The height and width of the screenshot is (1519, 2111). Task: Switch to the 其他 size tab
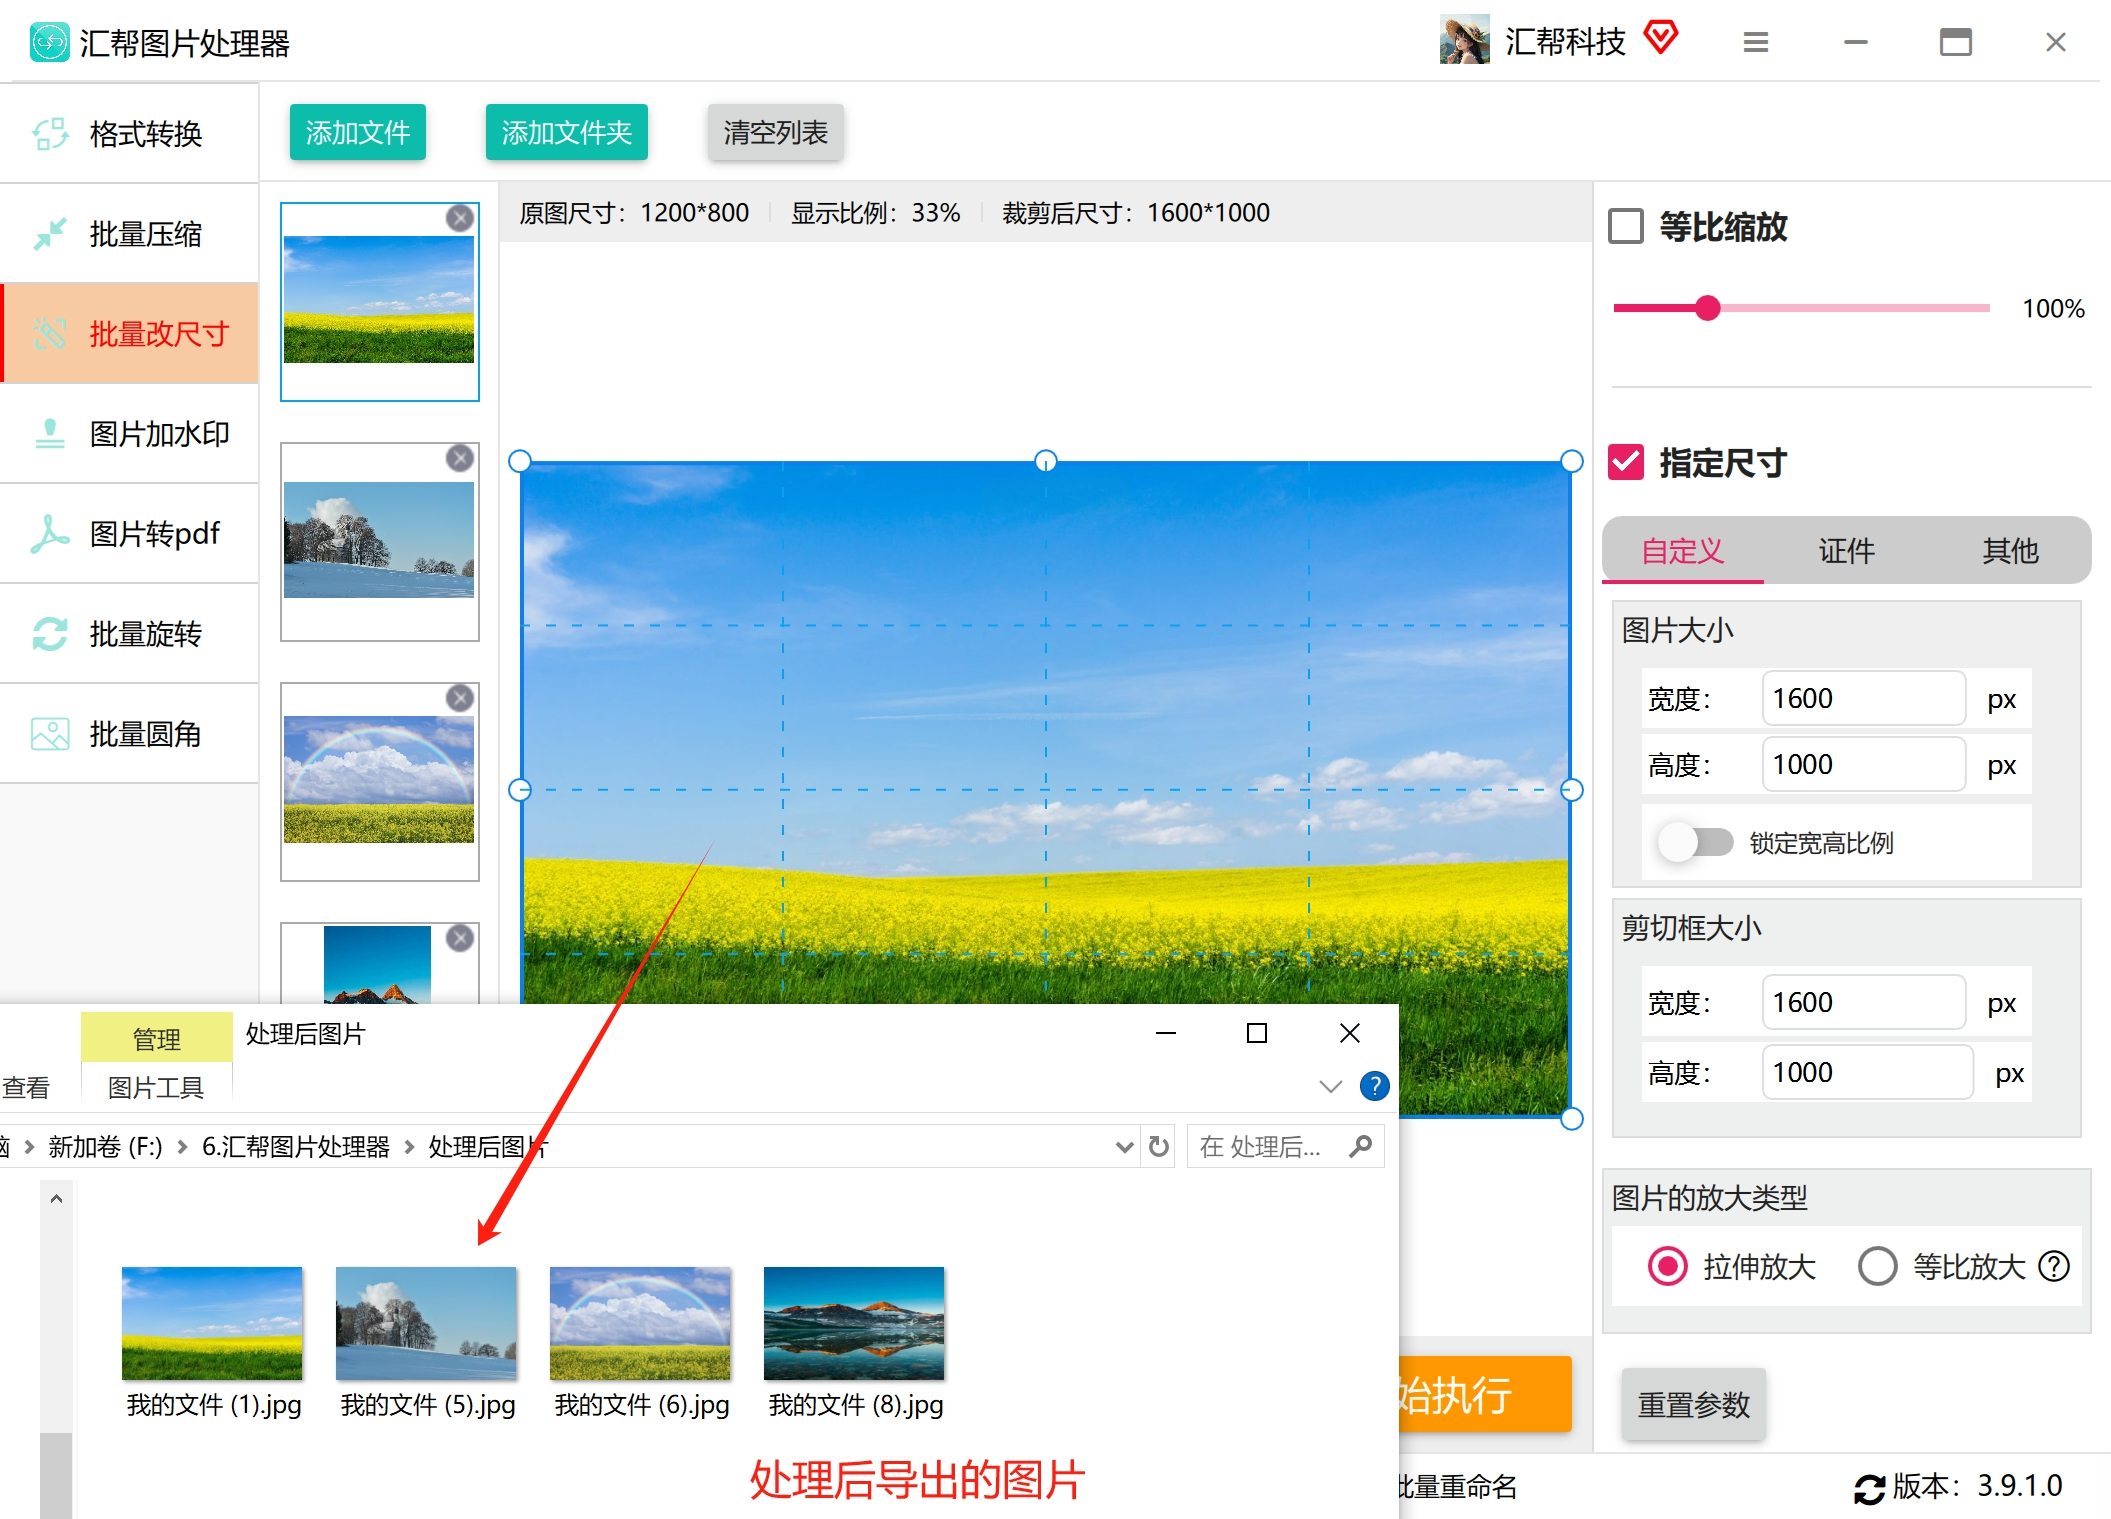[2010, 550]
